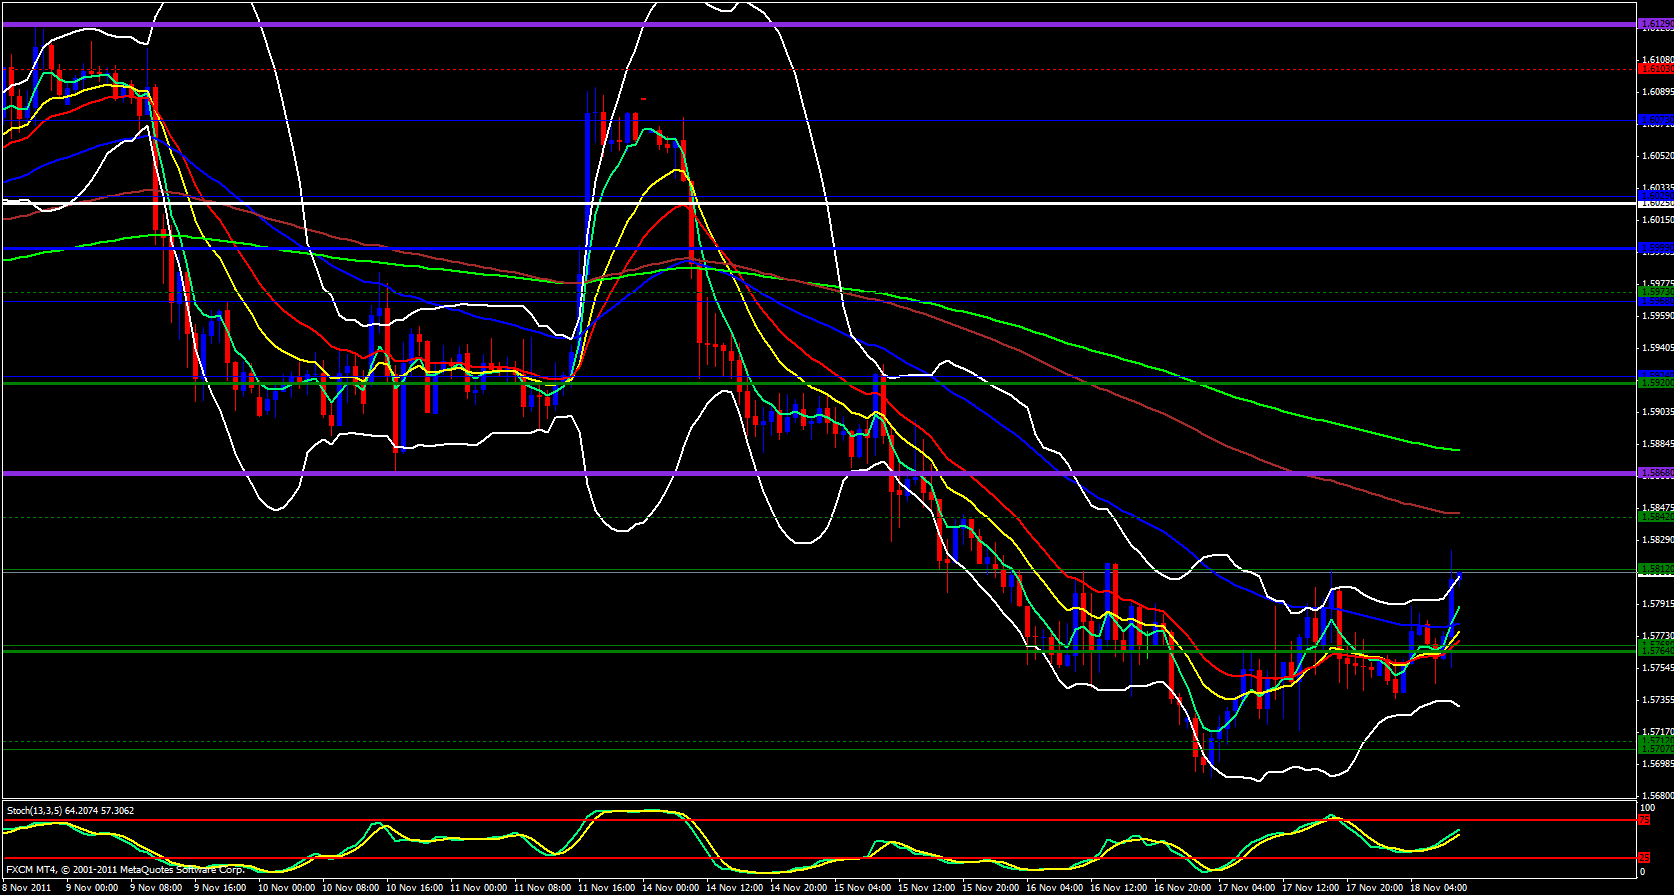
Task: Select the 18 Nov 04:00 time label
Action: (1438, 887)
